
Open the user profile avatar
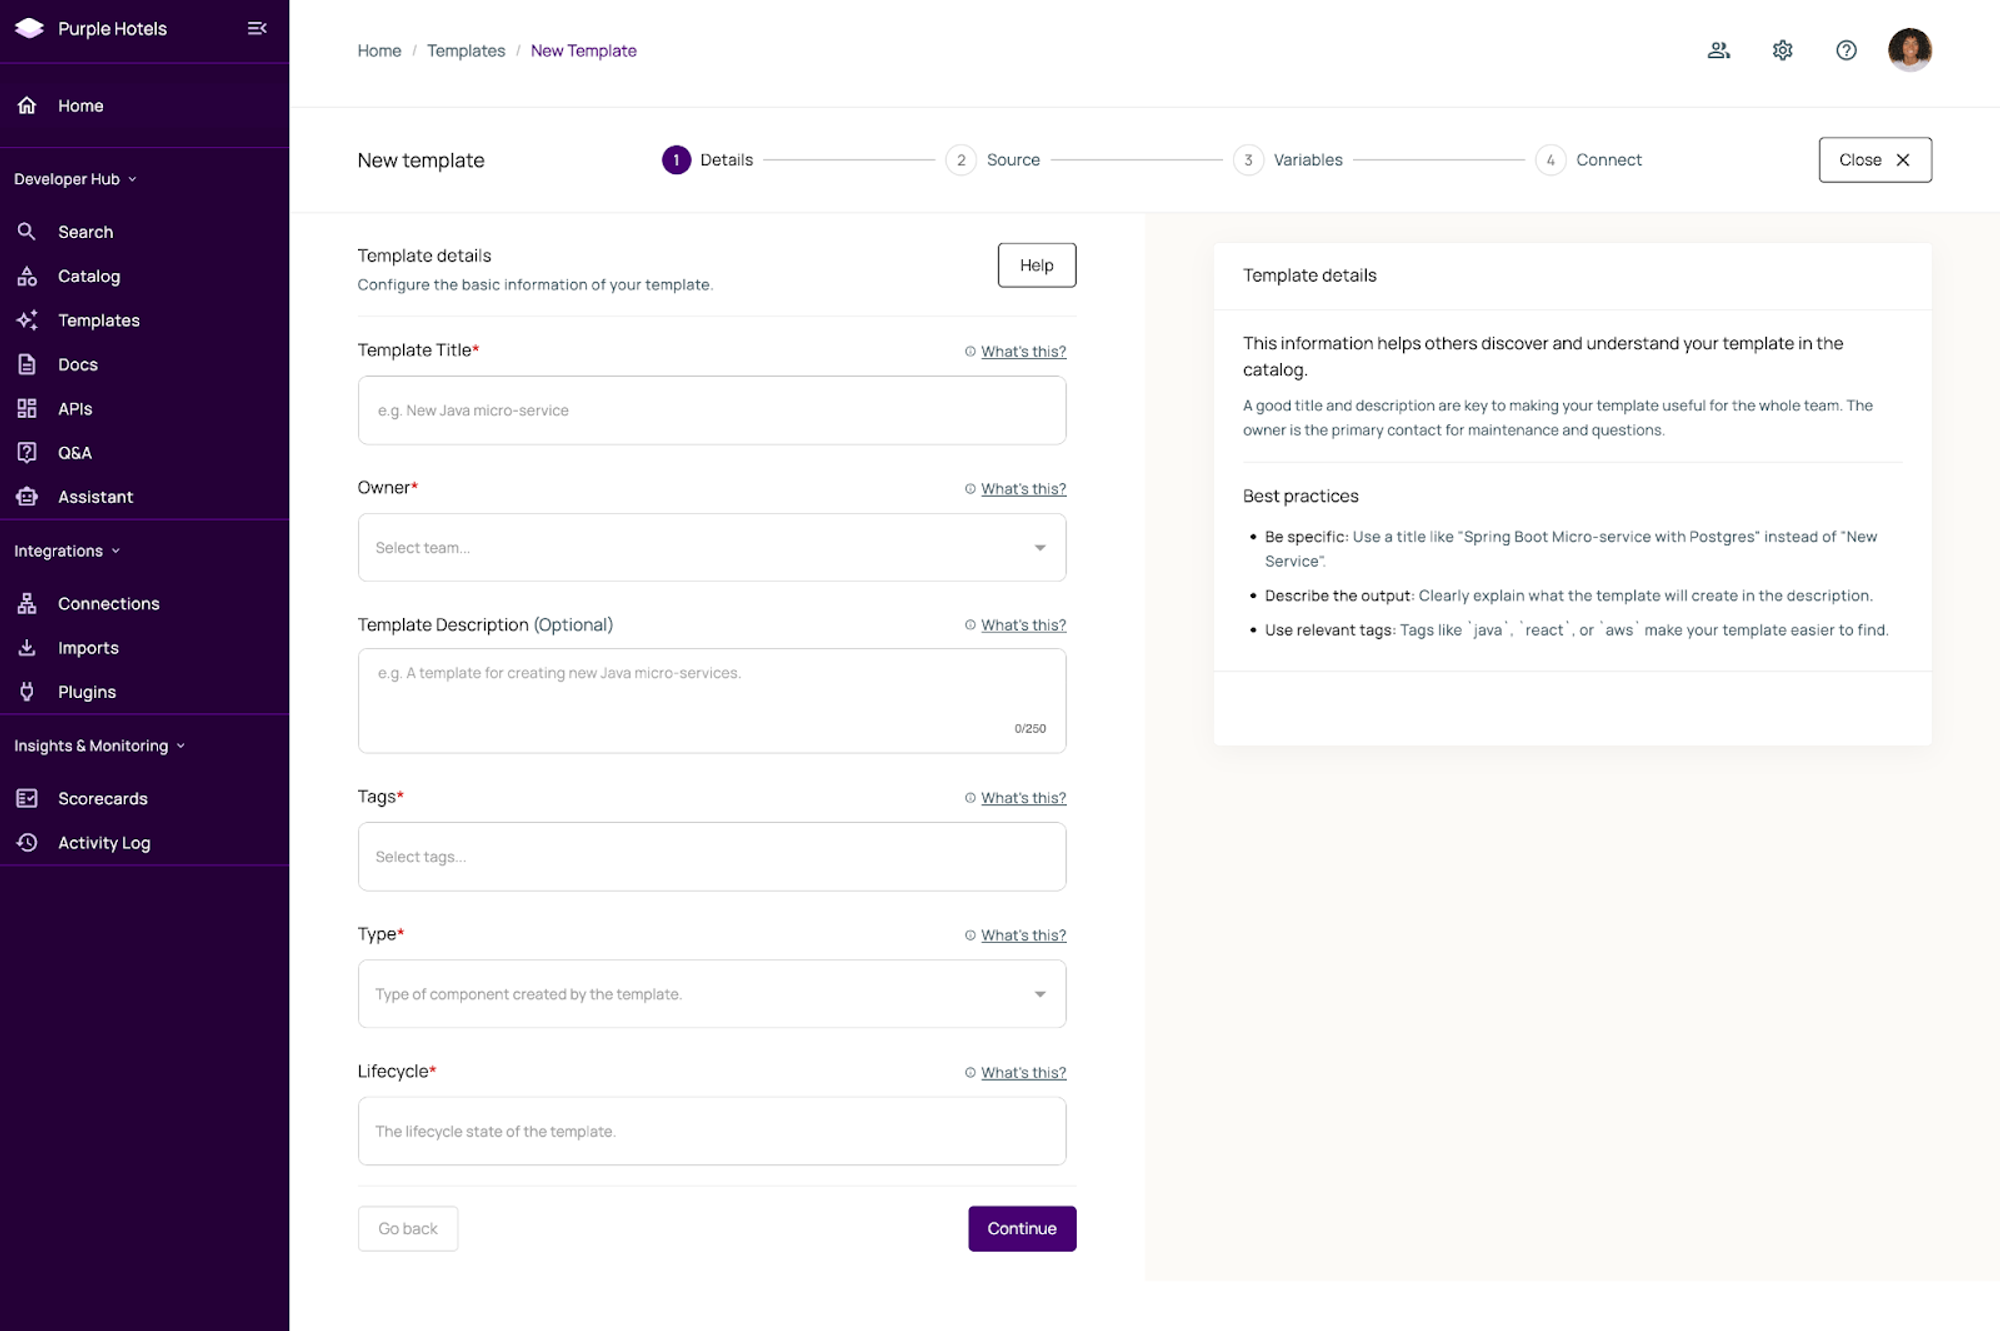1909,50
